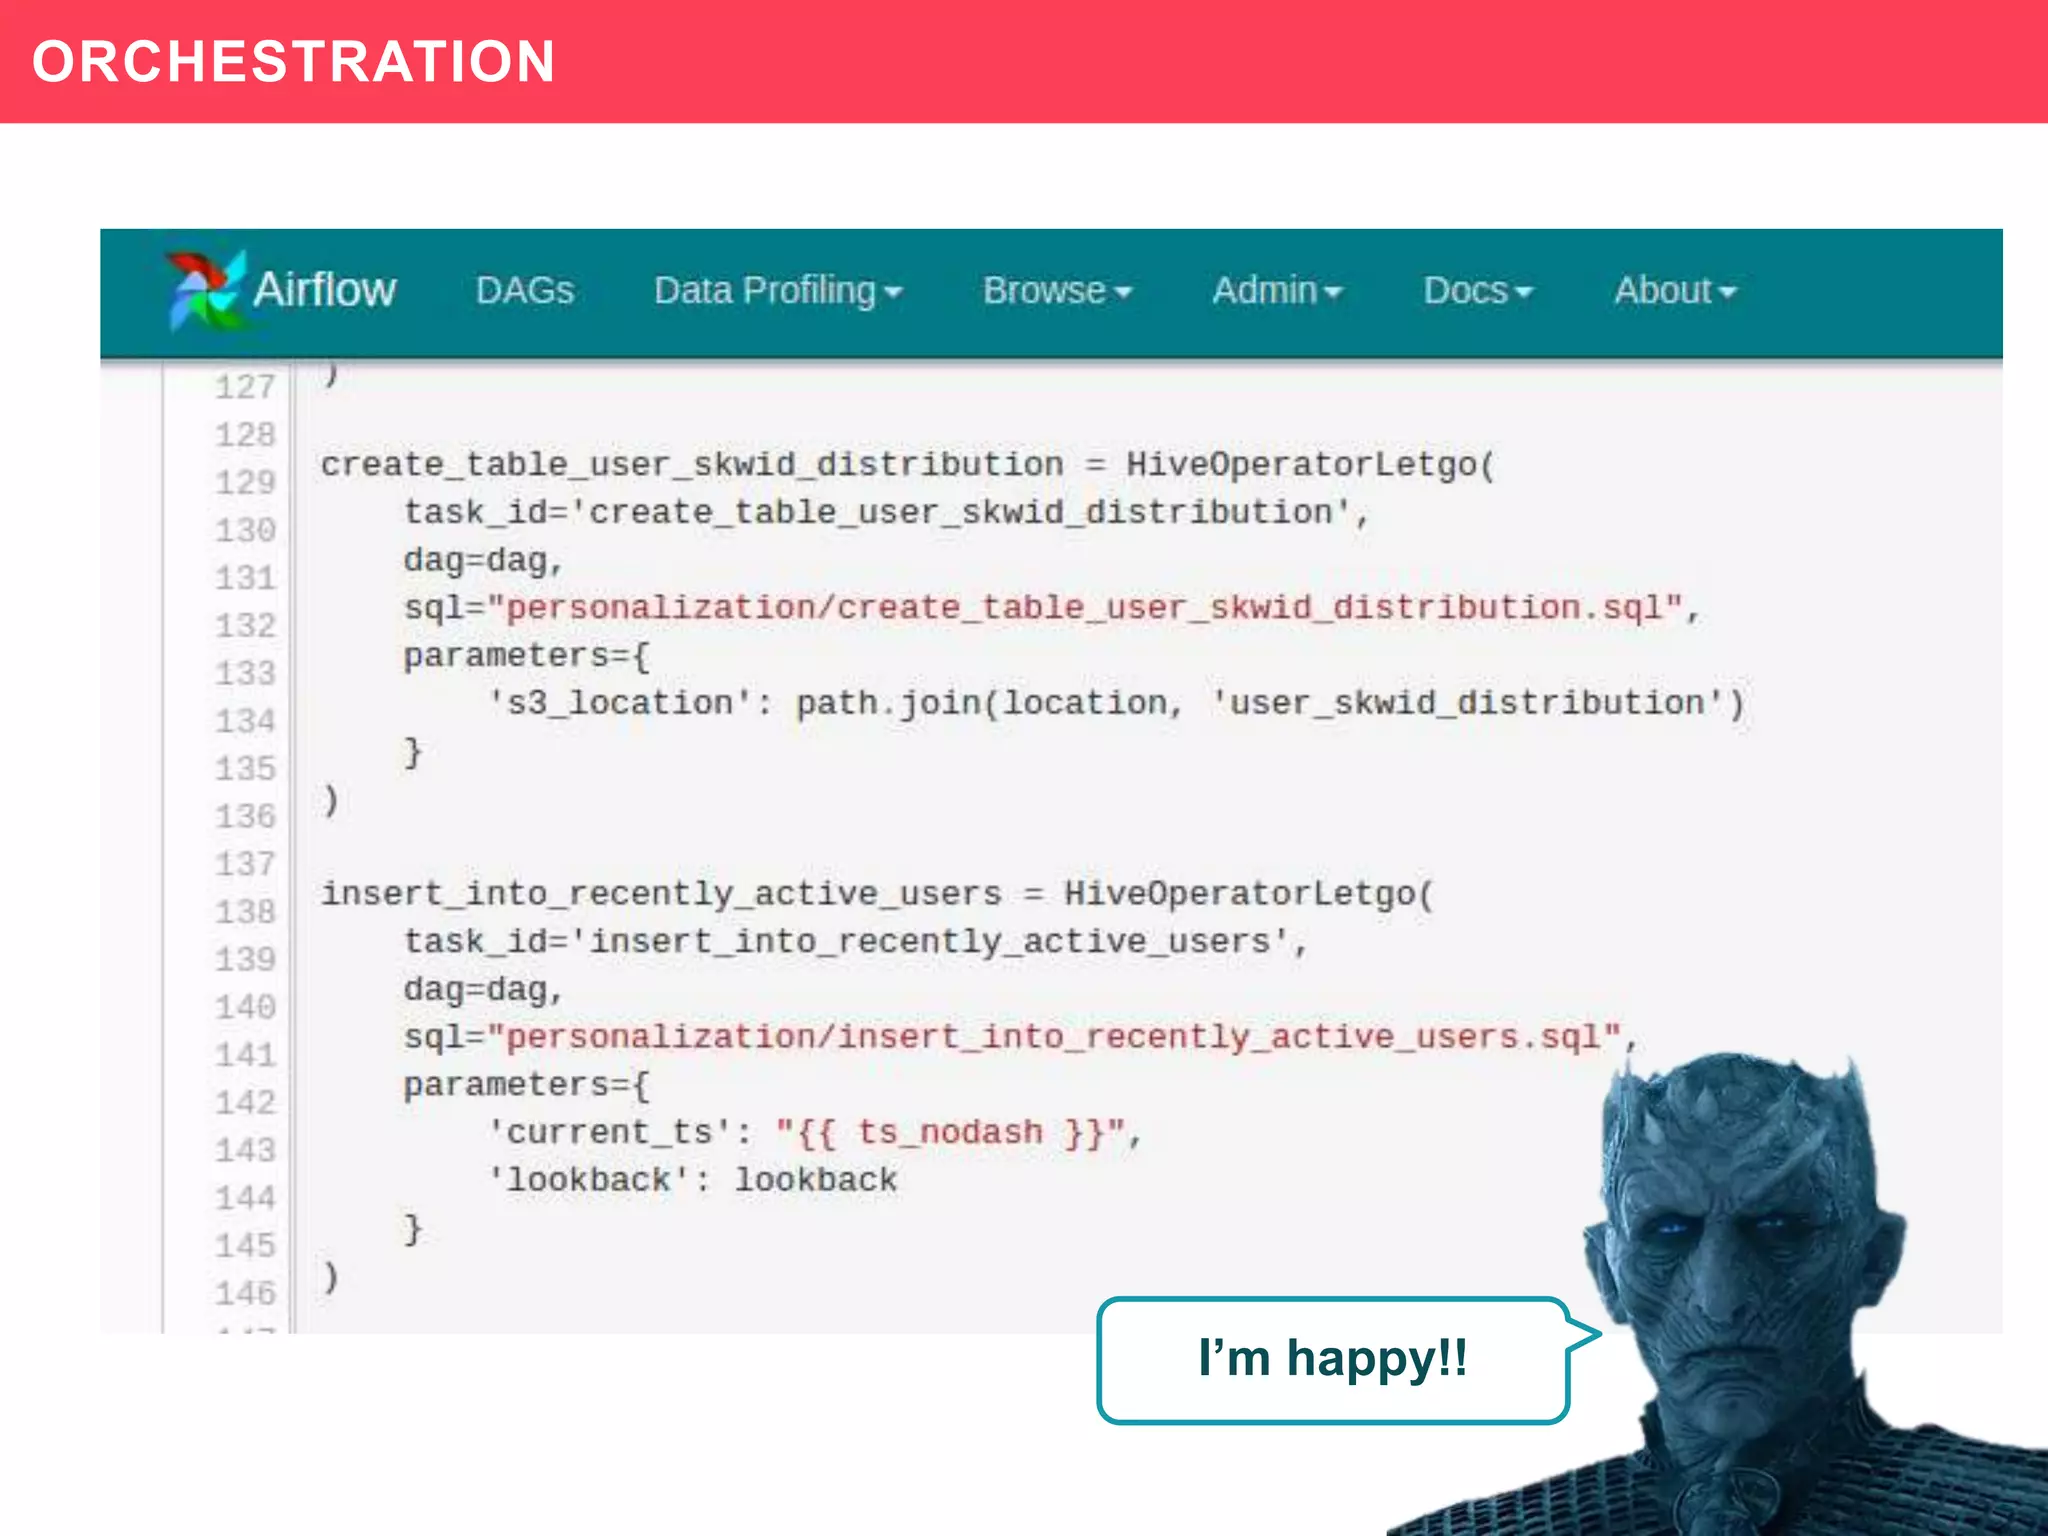Click the ts_nodash template string

click(x=950, y=1133)
